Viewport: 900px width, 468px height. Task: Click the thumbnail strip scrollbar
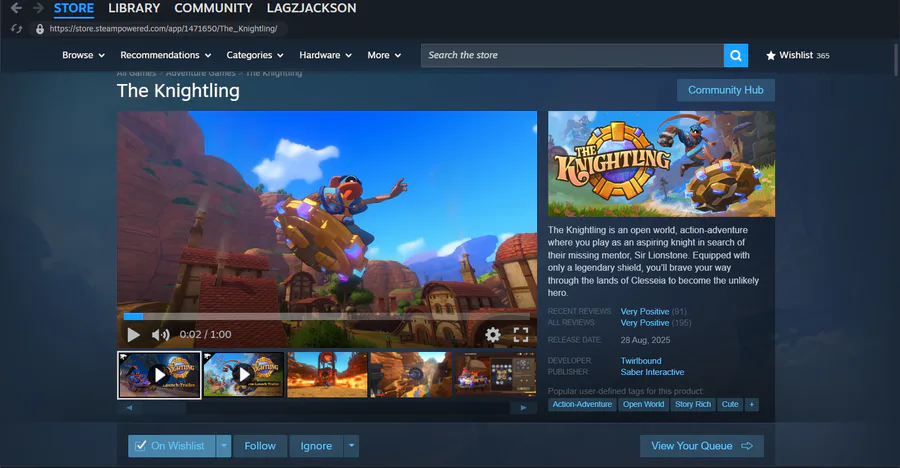327,408
